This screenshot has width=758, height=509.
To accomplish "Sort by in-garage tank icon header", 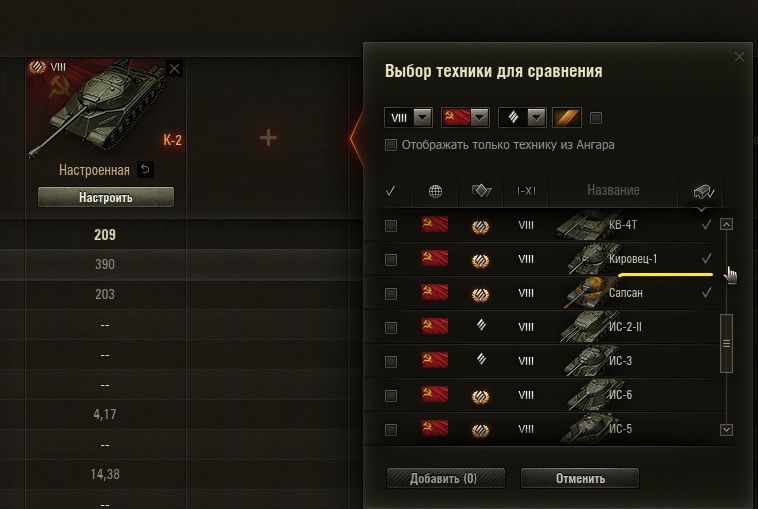I will click(703, 192).
